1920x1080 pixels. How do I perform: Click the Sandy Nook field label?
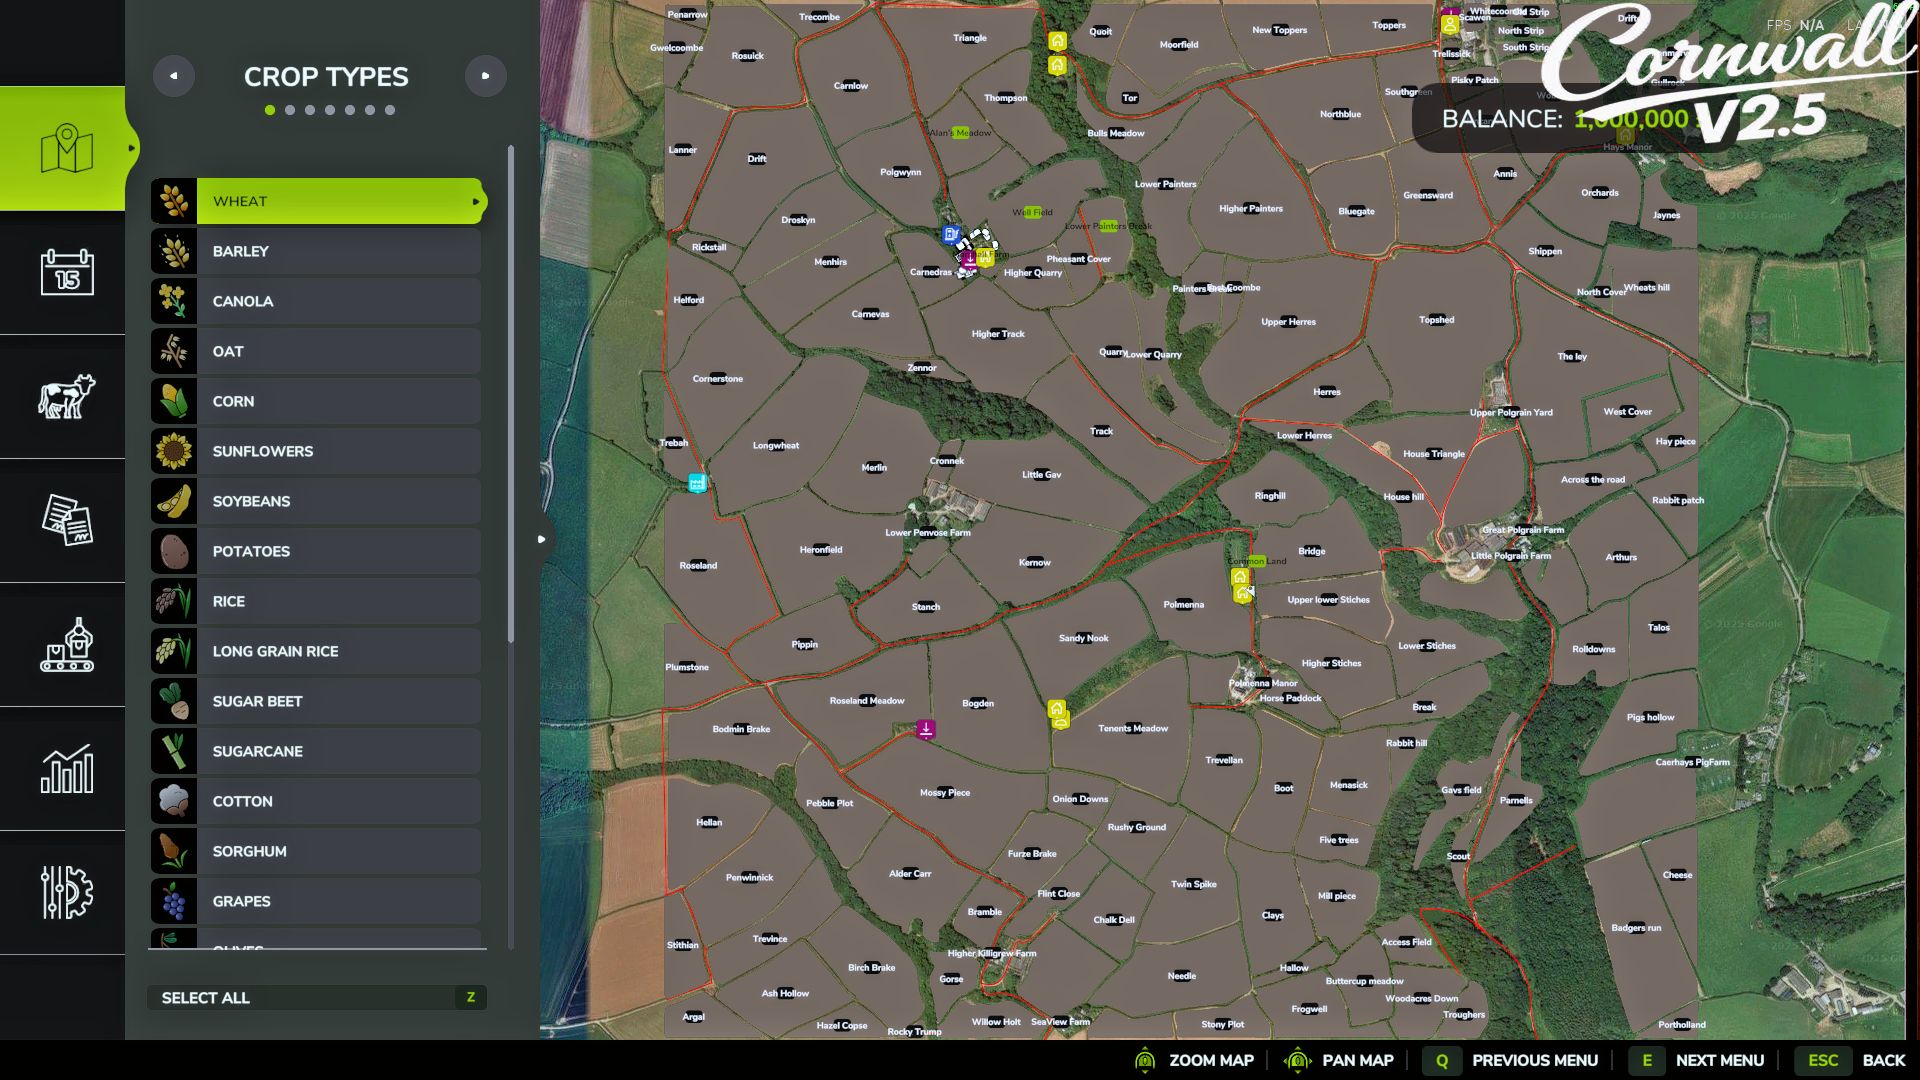(1083, 638)
